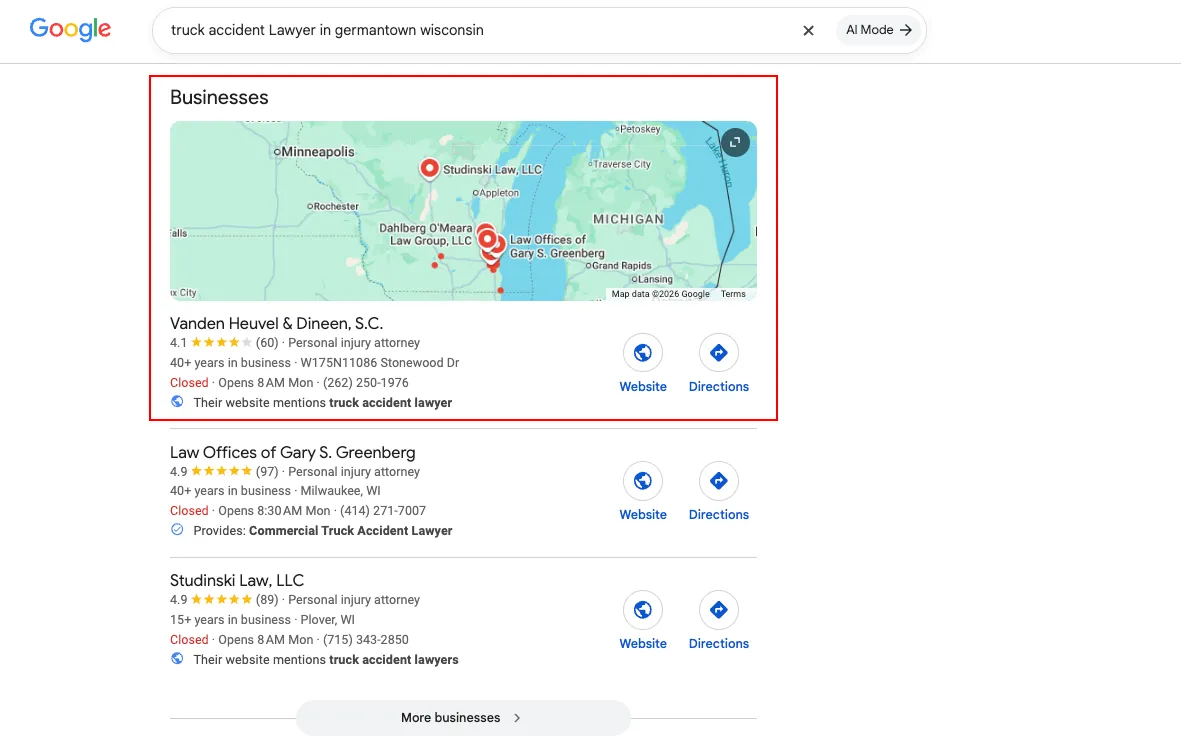Click address W175N11086 Stonewood Dr
This screenshot has width=1181, height=742.
pos(380,362)
